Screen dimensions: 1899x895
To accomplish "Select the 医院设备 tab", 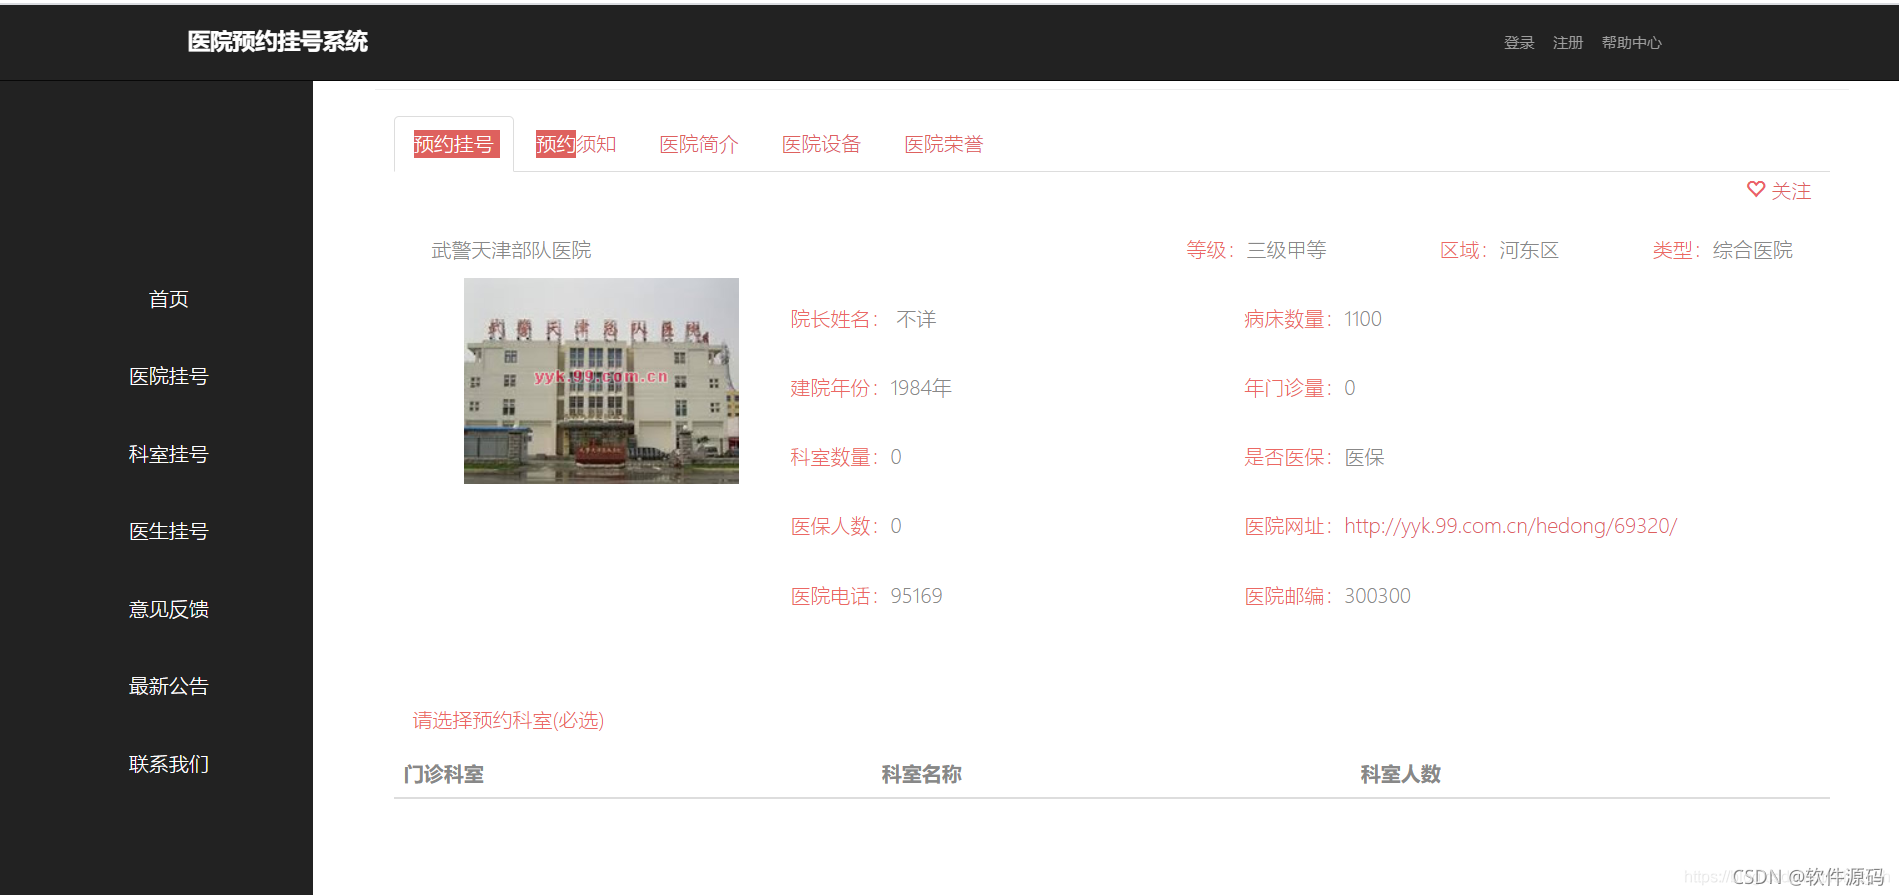I will [821, 144].
